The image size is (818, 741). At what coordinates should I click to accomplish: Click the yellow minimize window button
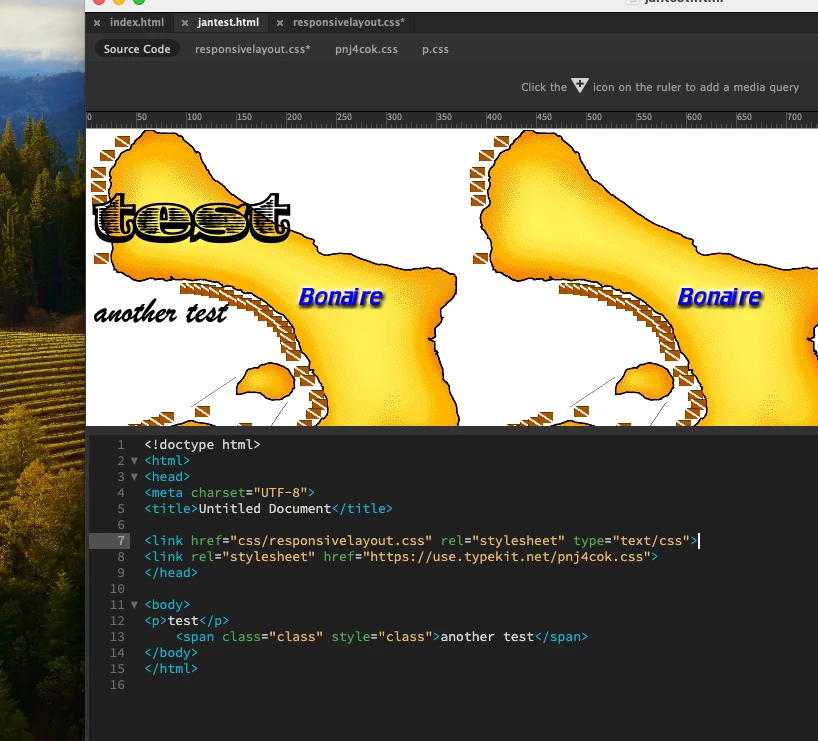pos(119,2)
